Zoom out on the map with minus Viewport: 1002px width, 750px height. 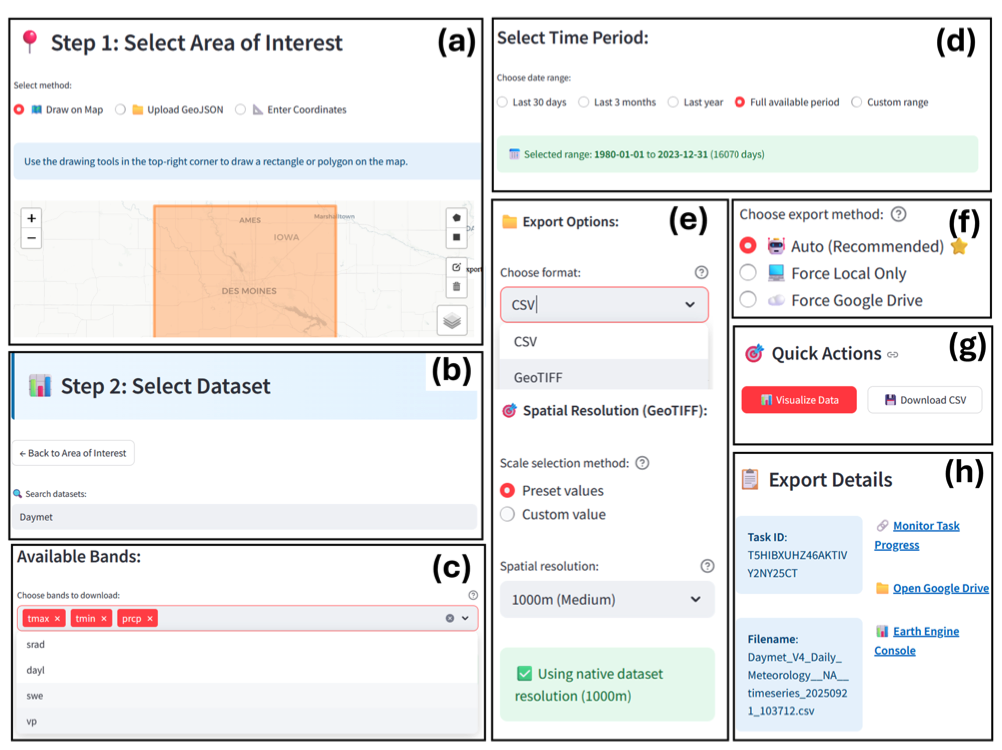pos(32,238)
